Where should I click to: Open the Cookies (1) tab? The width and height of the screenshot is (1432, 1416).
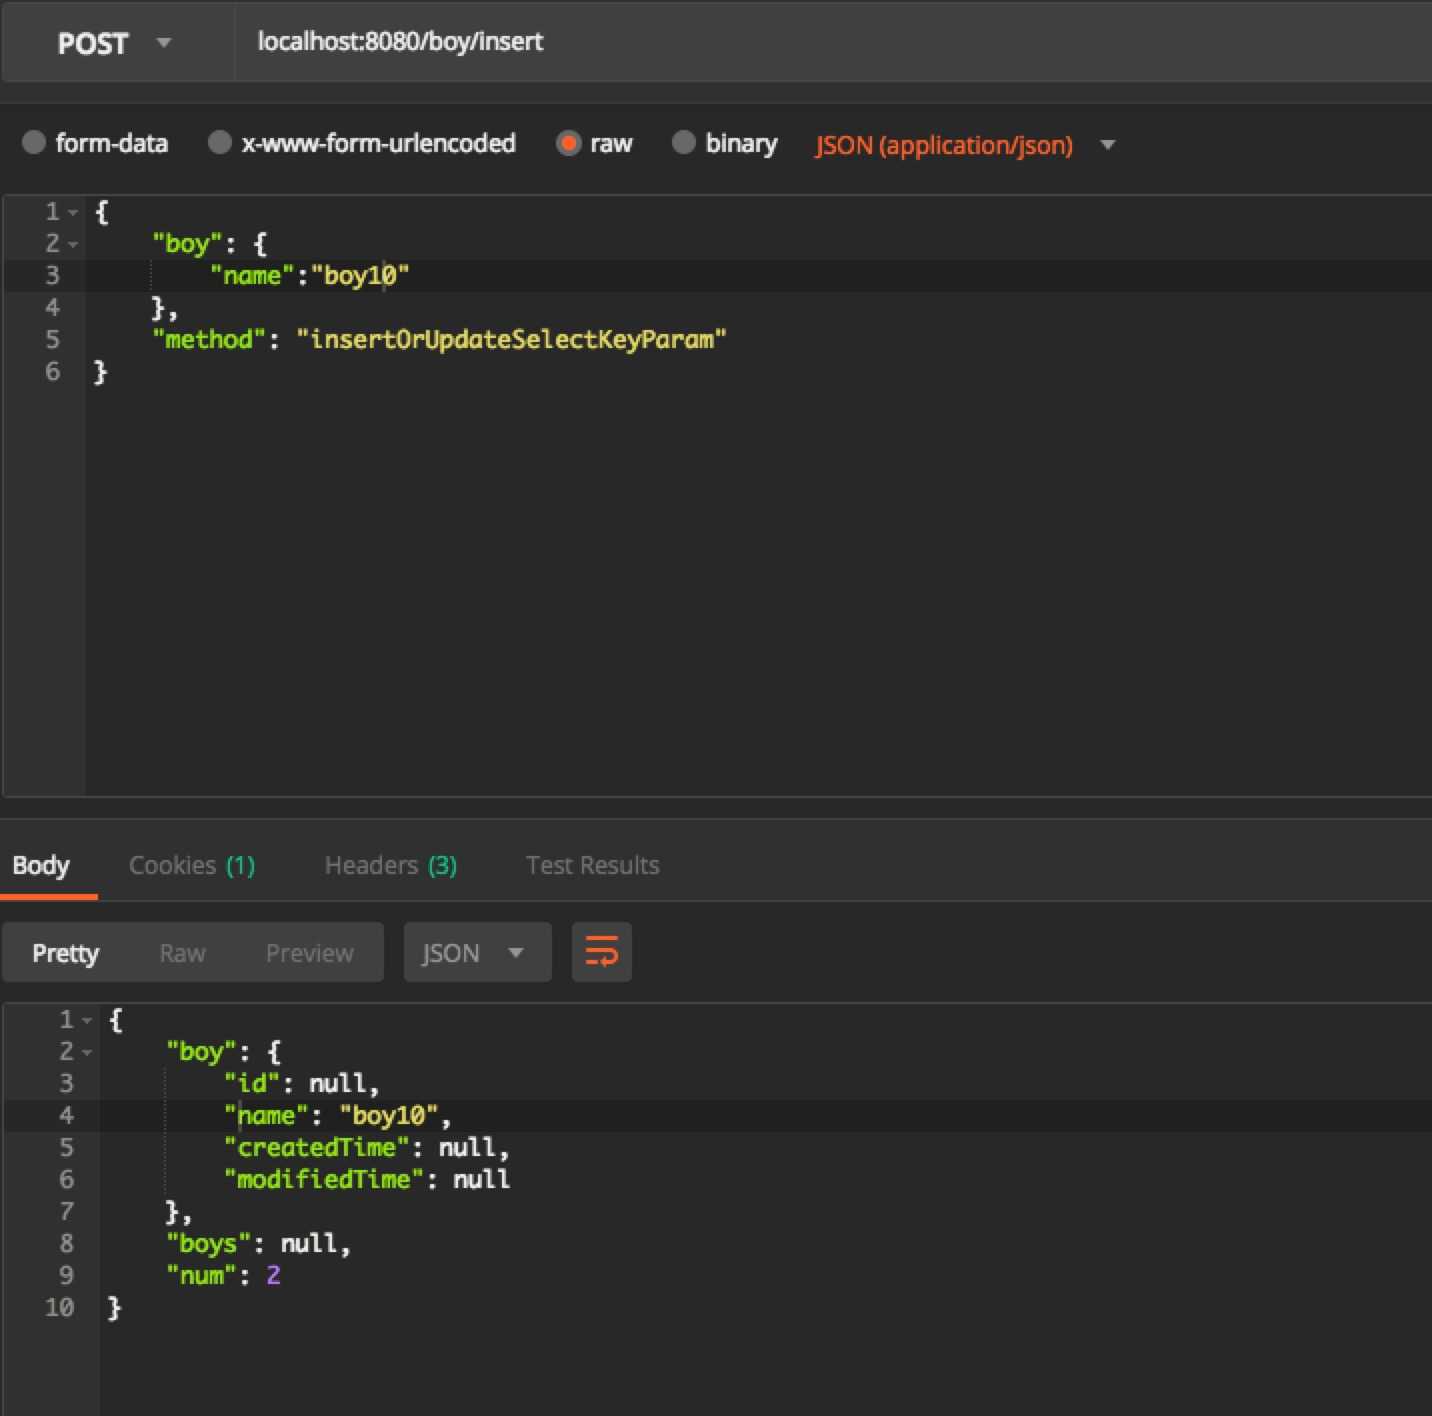(192, 865)
